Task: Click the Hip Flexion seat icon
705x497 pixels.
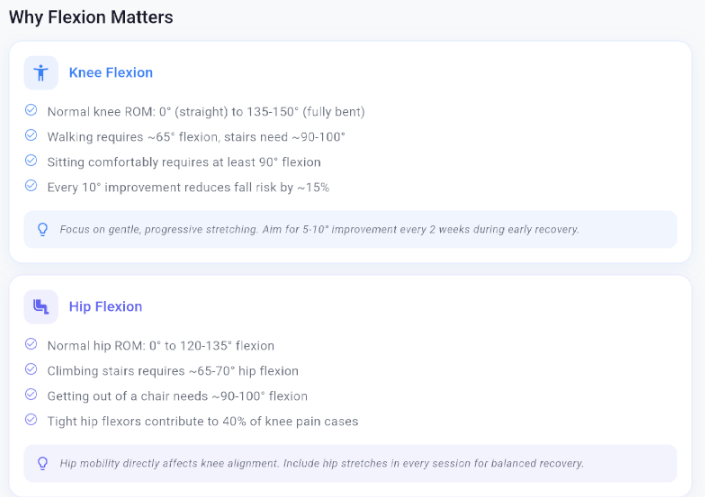Action: pyautogui.click(x=41, y=307)
